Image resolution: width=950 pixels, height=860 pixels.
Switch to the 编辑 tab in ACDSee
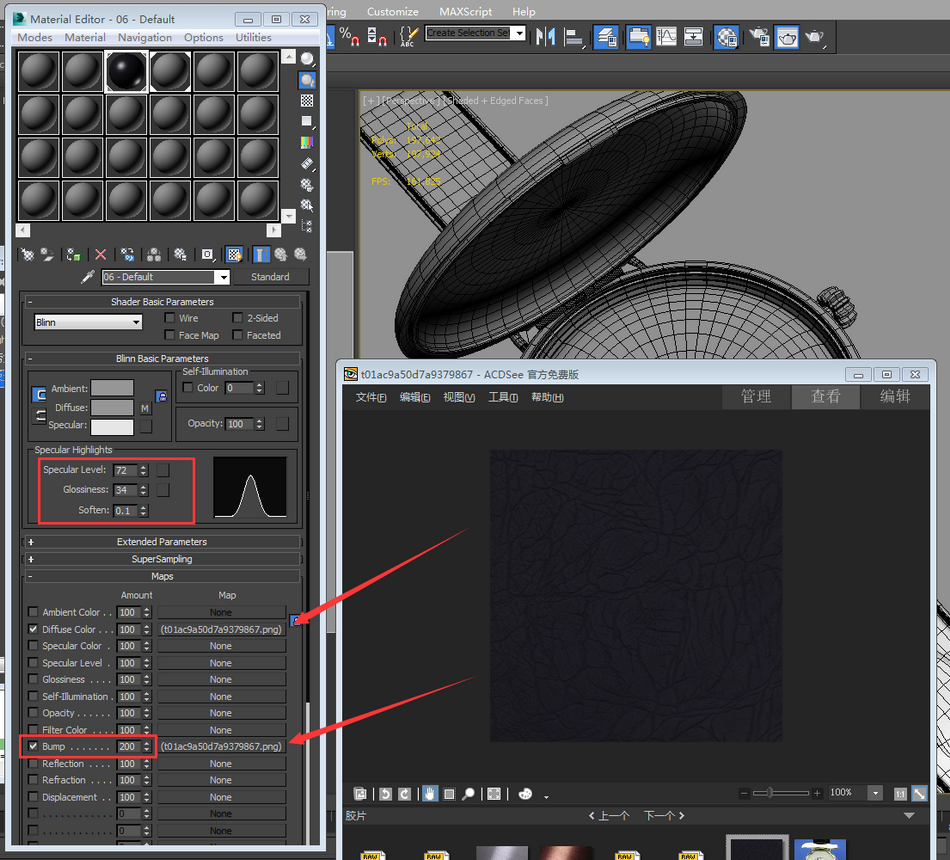(894, 396)
